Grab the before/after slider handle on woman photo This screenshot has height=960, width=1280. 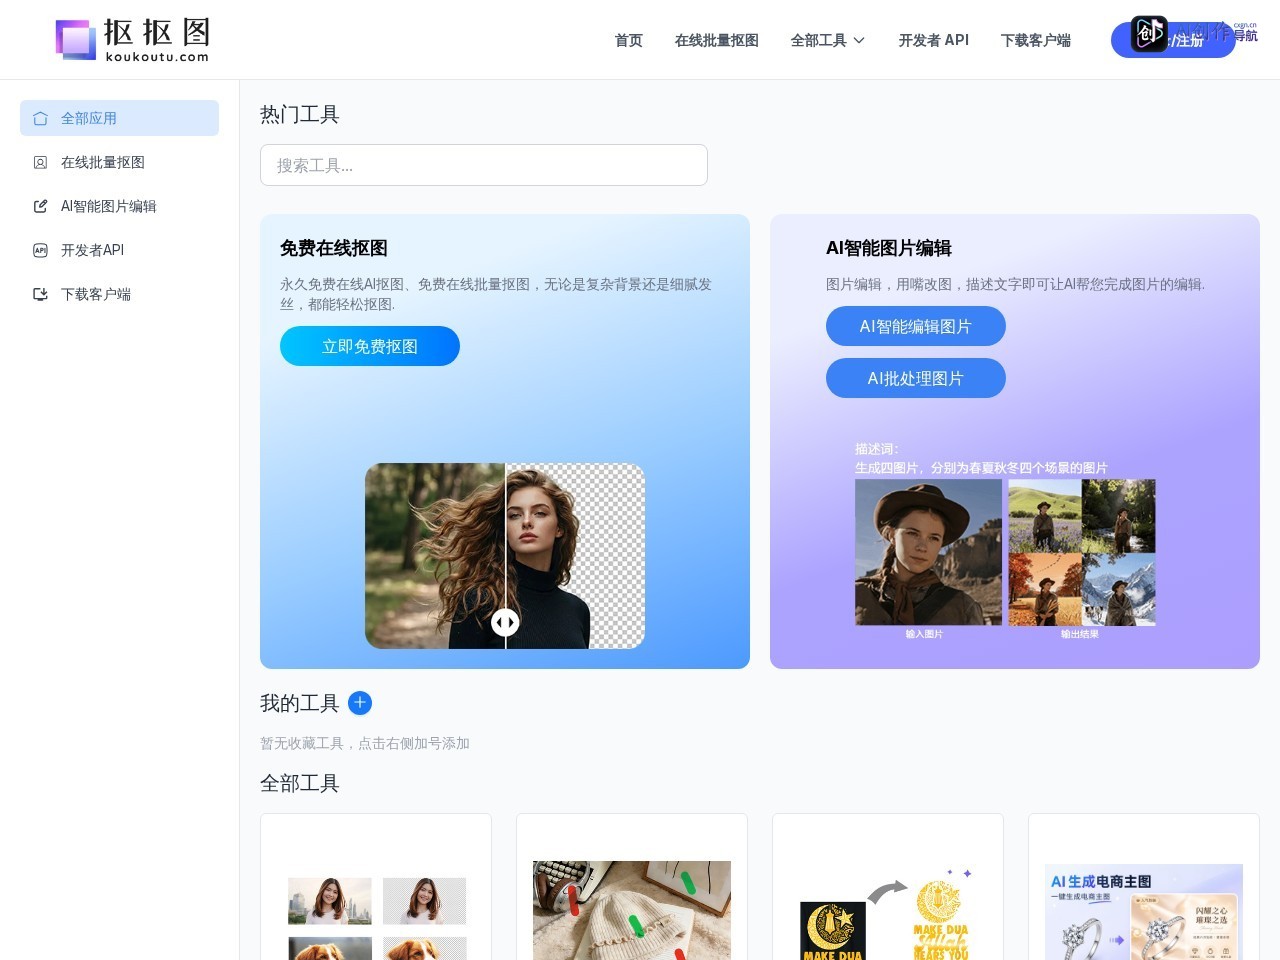(505, 622)
